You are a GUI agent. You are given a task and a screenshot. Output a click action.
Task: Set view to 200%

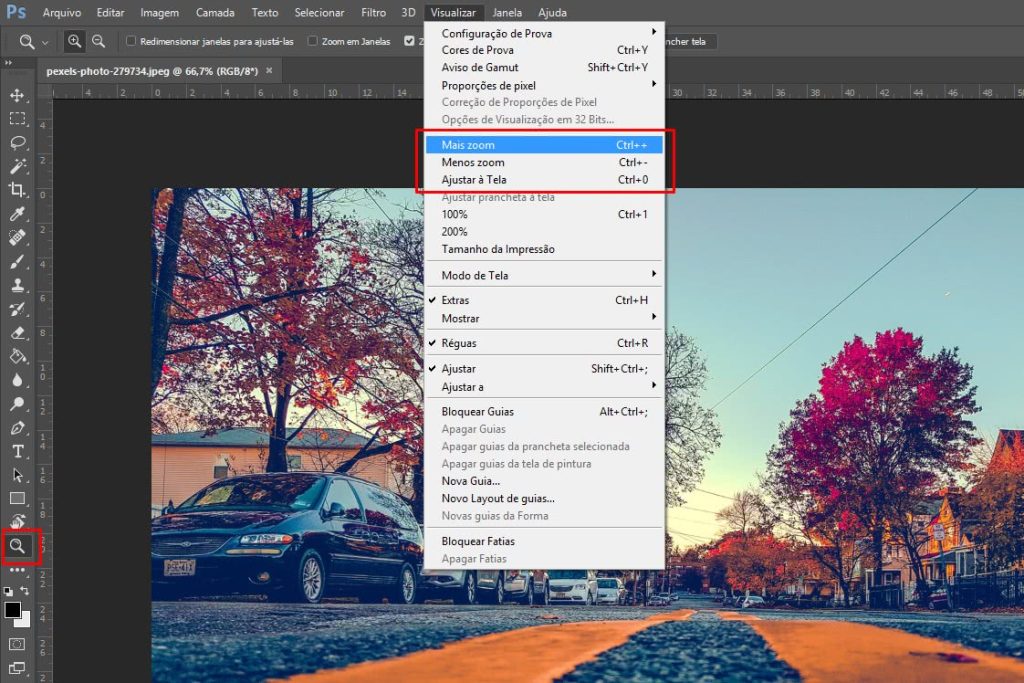click(x=545, y=232)
